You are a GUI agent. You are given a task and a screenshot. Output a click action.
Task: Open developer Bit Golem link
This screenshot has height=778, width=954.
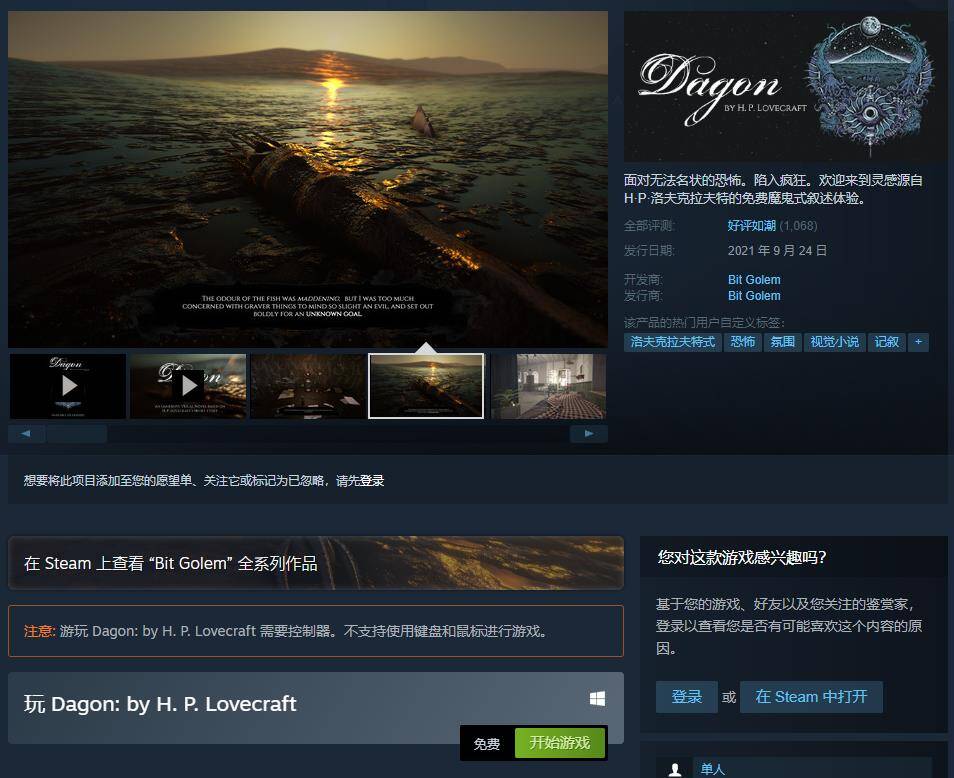[754, 280]
